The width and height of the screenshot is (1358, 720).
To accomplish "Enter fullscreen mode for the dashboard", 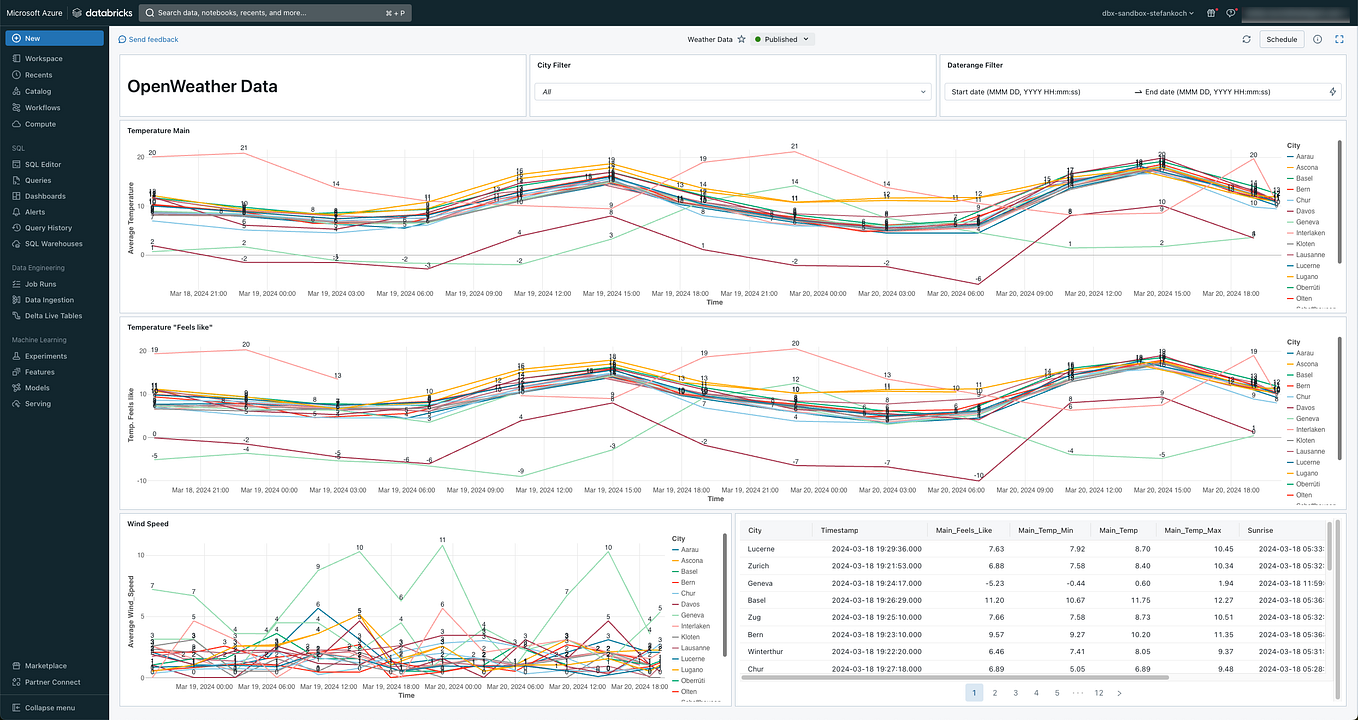I will click(1340, 39).
